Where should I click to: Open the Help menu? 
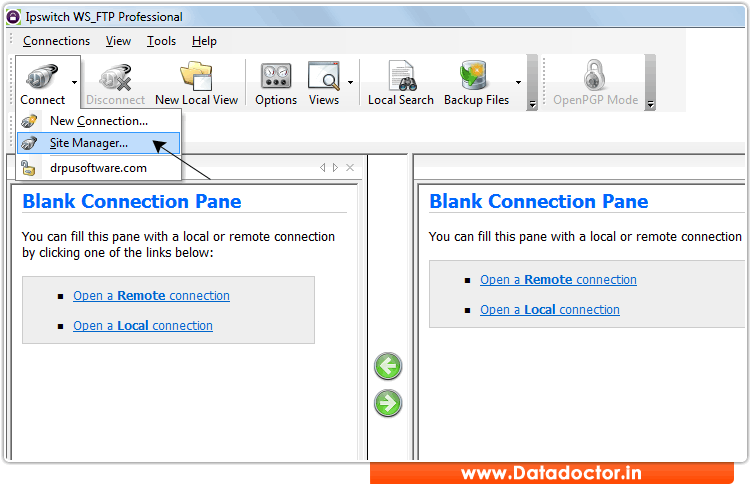[x=205, y=41]
